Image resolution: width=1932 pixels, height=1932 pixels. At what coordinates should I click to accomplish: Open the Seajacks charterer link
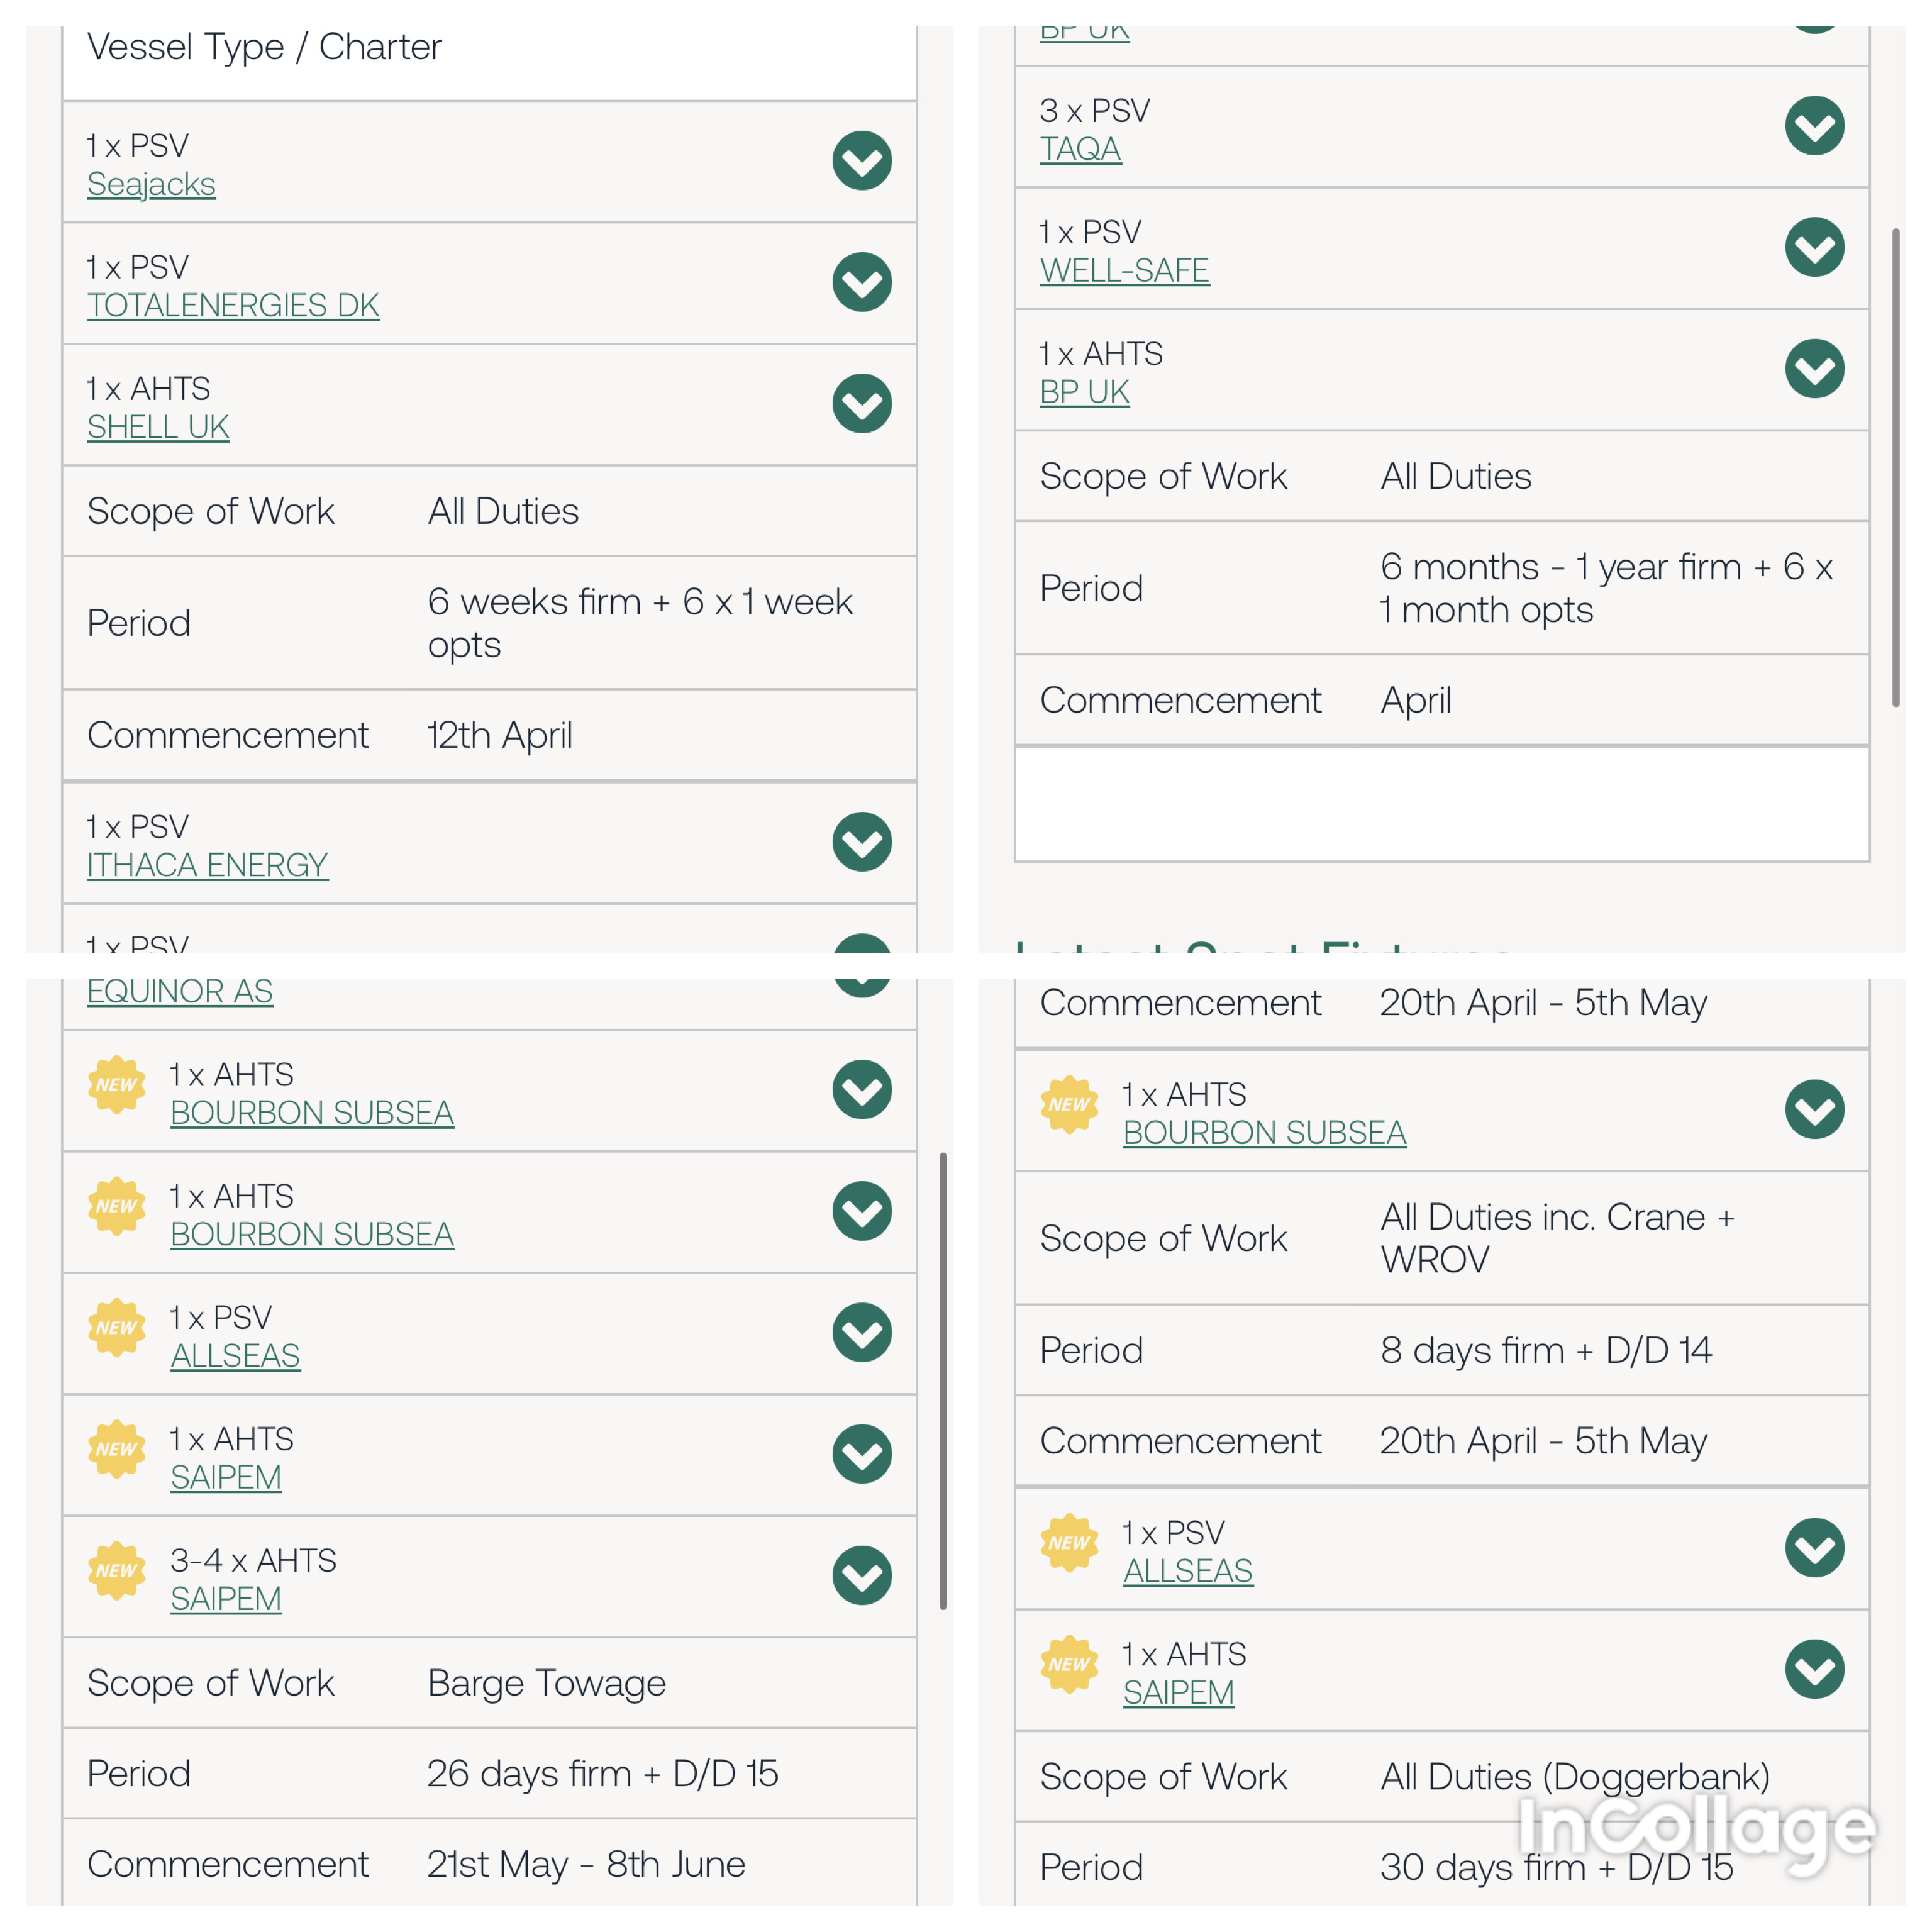point(151,185)
